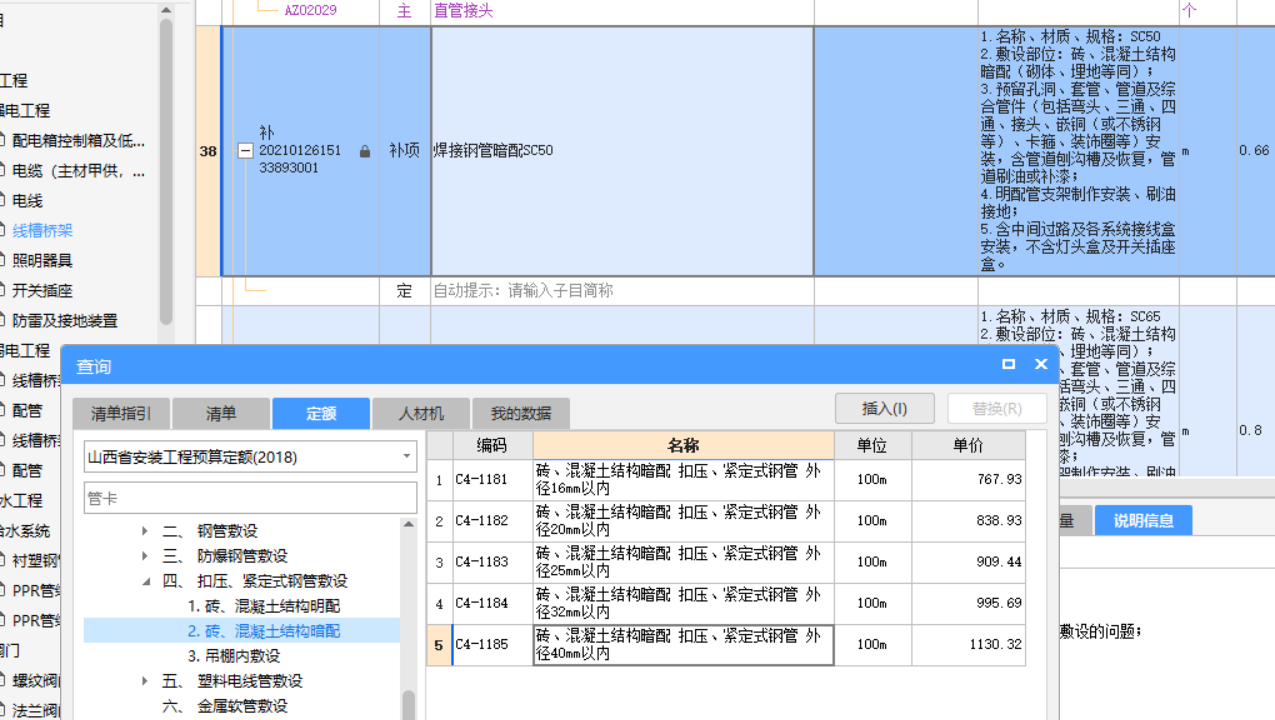This screenshot has width=1275, height=720.
Task: Click the left sidebar vertical scrollbar
Action: coord(166,170)
